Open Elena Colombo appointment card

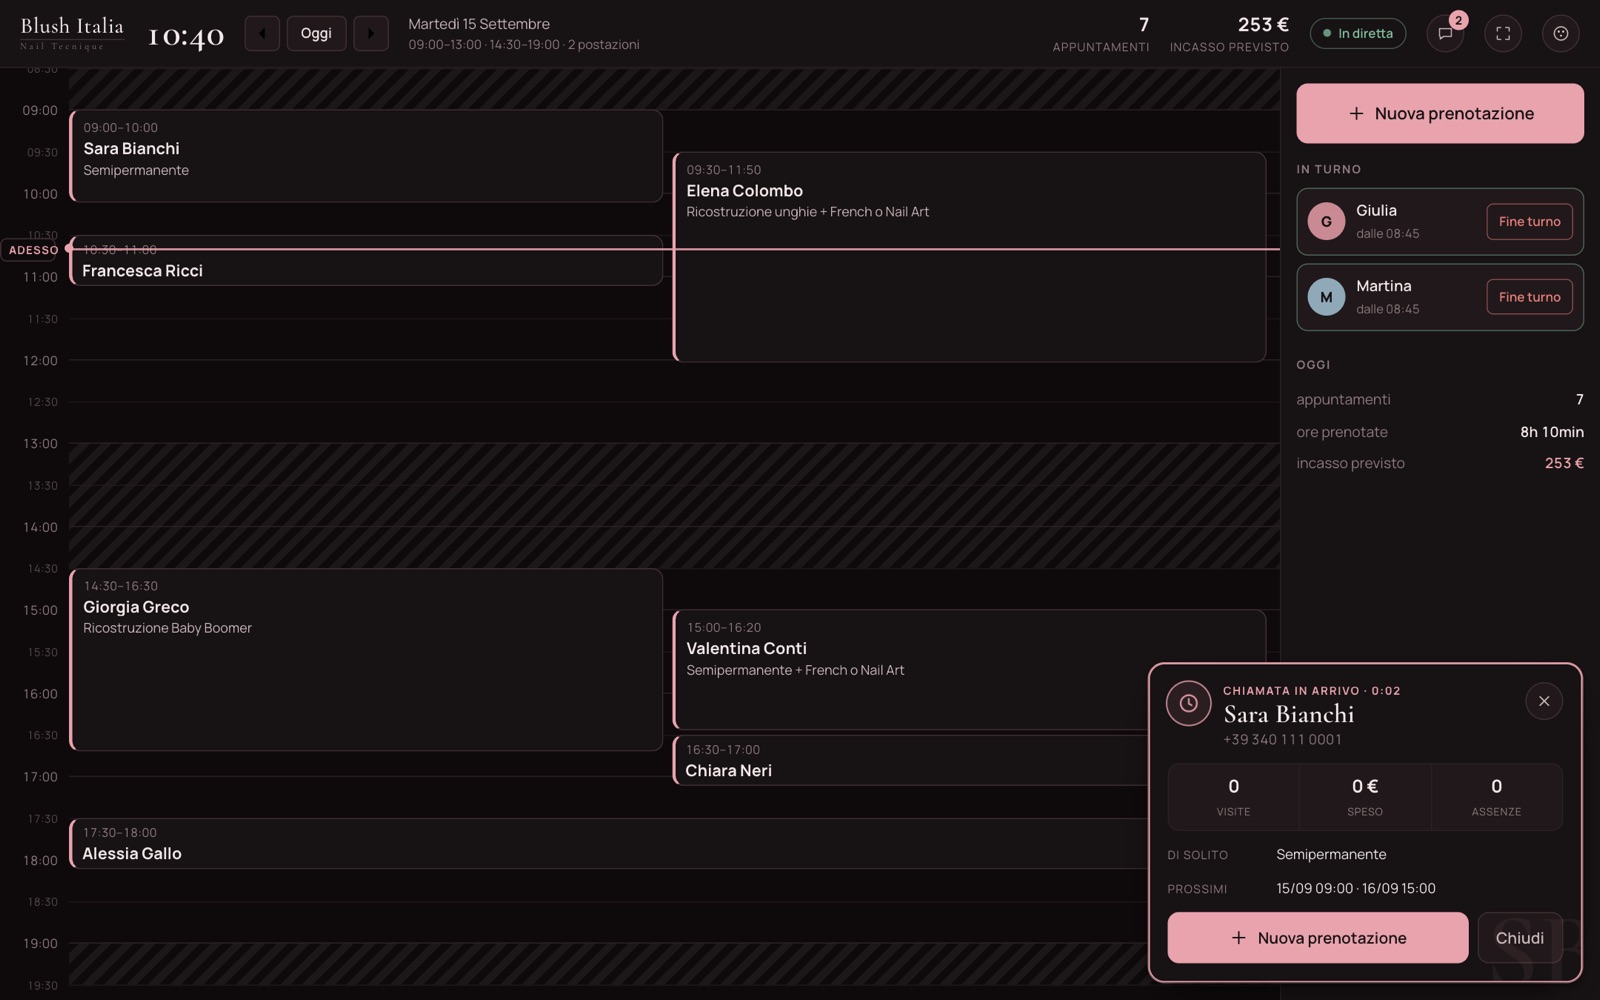969,257
